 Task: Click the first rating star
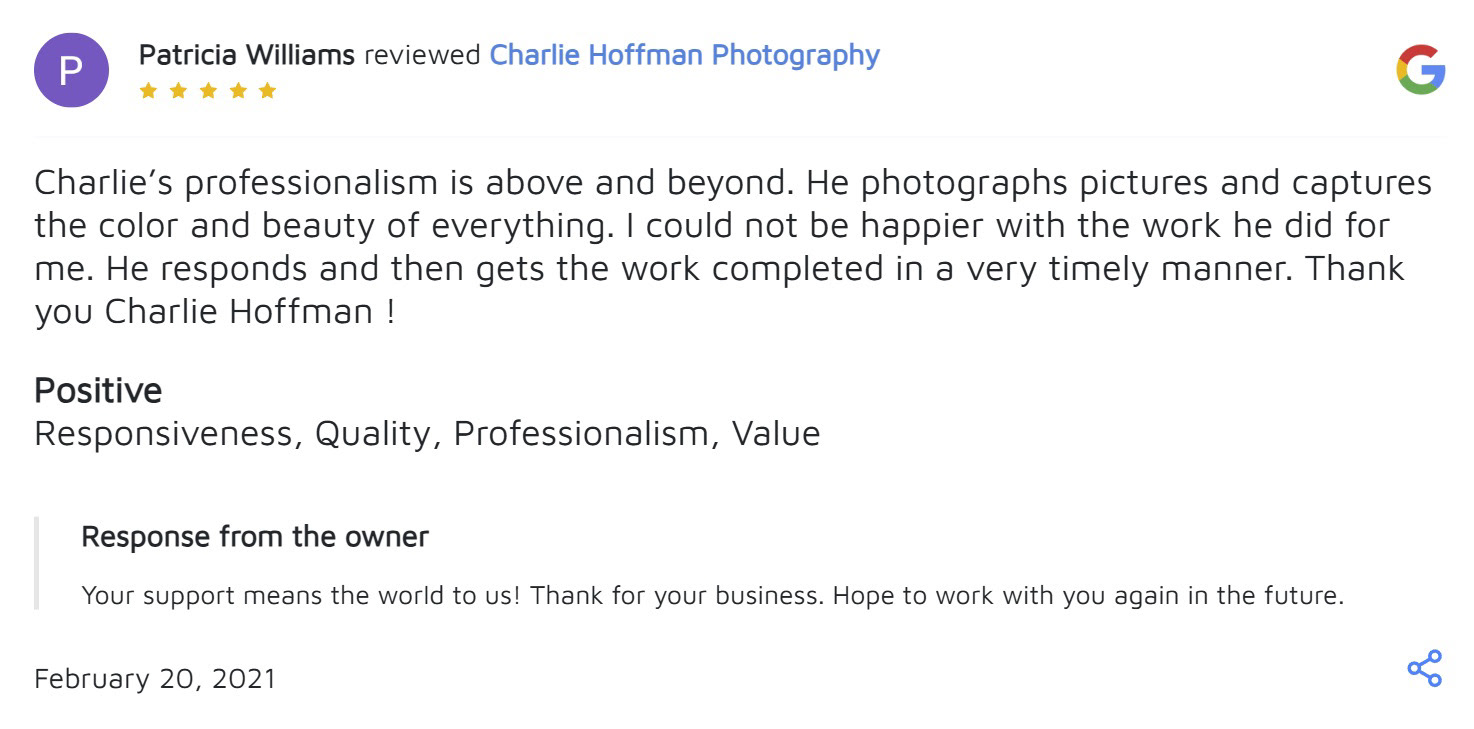148,91
